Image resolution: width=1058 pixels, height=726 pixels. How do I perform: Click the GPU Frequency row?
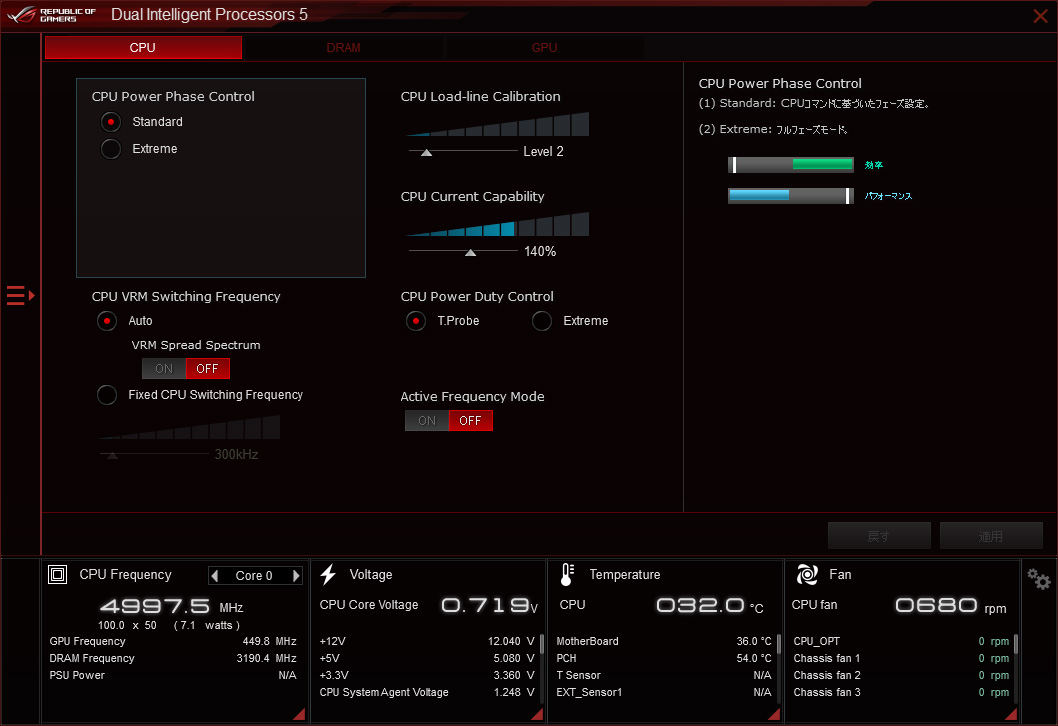[173, 642]
